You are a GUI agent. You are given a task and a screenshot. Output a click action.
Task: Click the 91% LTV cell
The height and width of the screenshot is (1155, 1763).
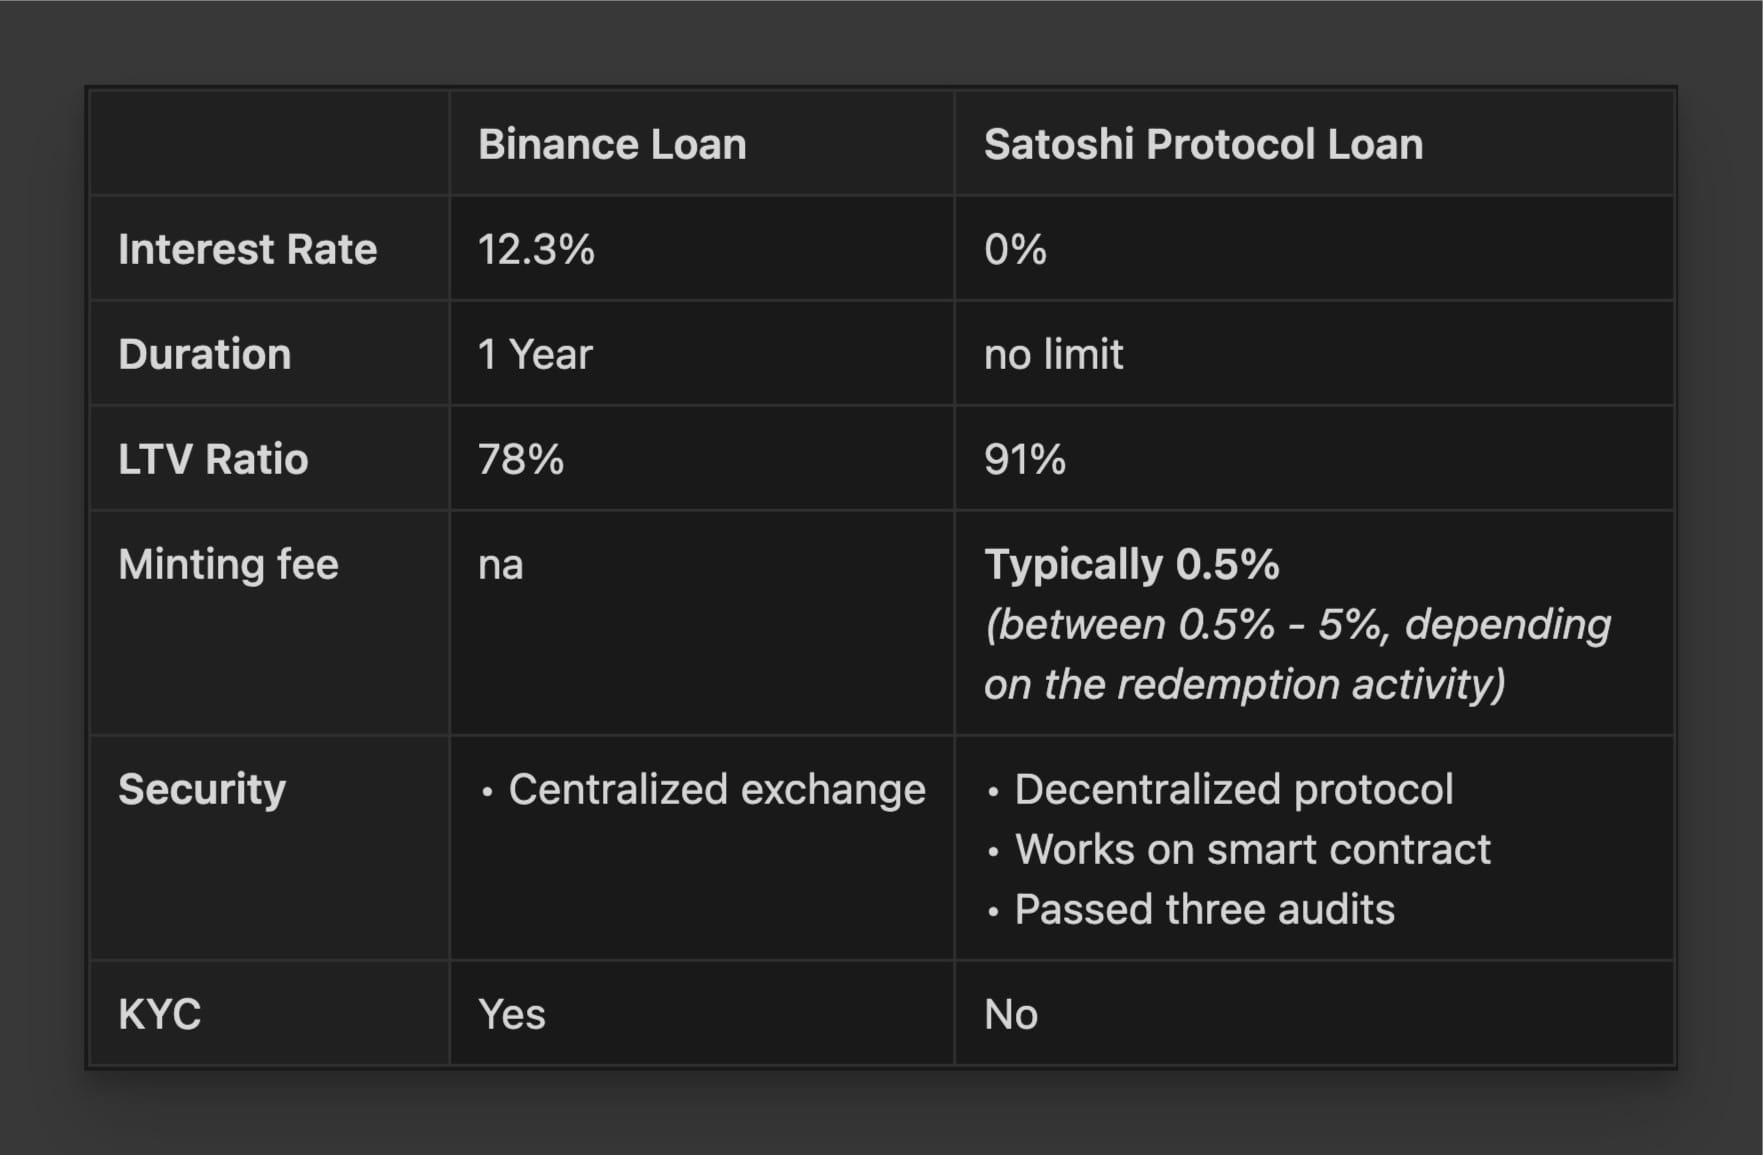1025,459
